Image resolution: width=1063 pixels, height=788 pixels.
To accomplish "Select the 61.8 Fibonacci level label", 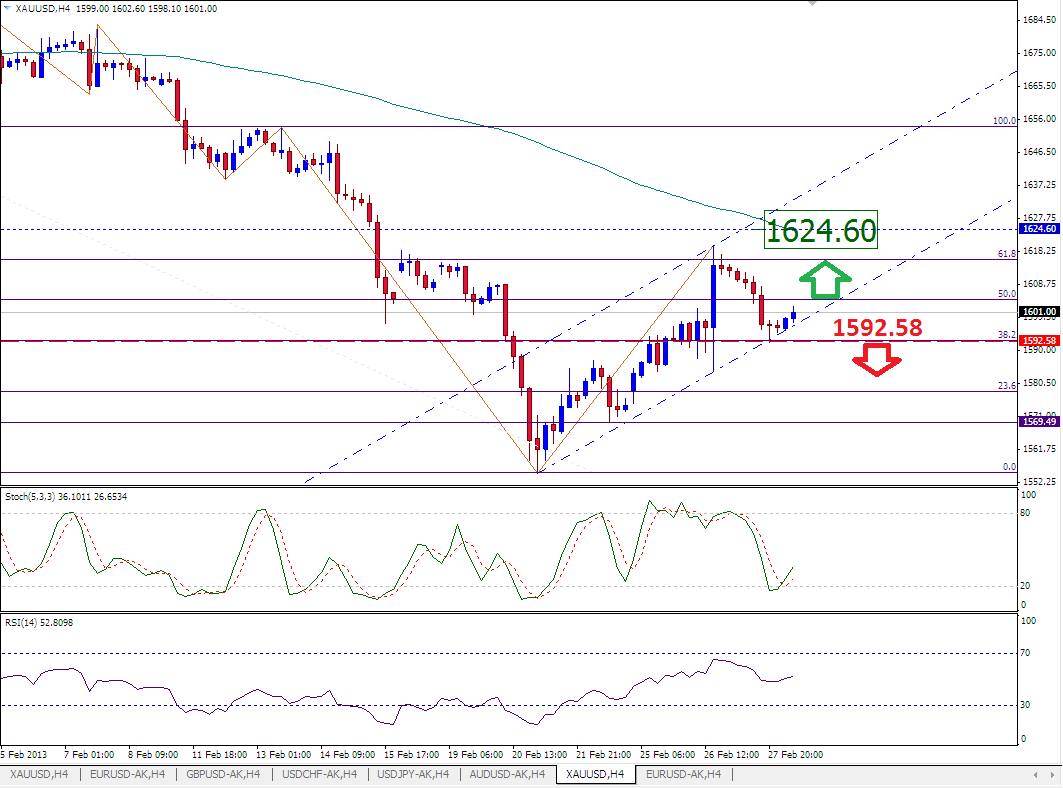I will (x=1007, y=254).
